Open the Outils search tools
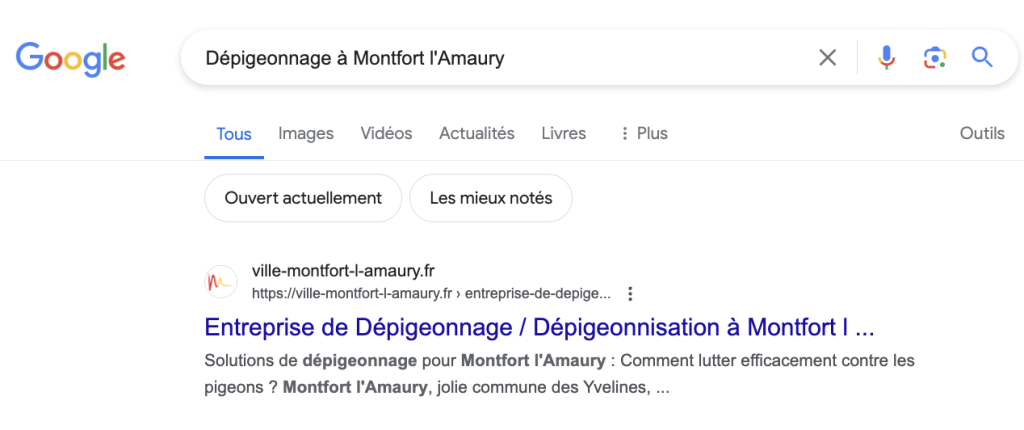Screen dimensions: 1024x430 pos(982,134)
